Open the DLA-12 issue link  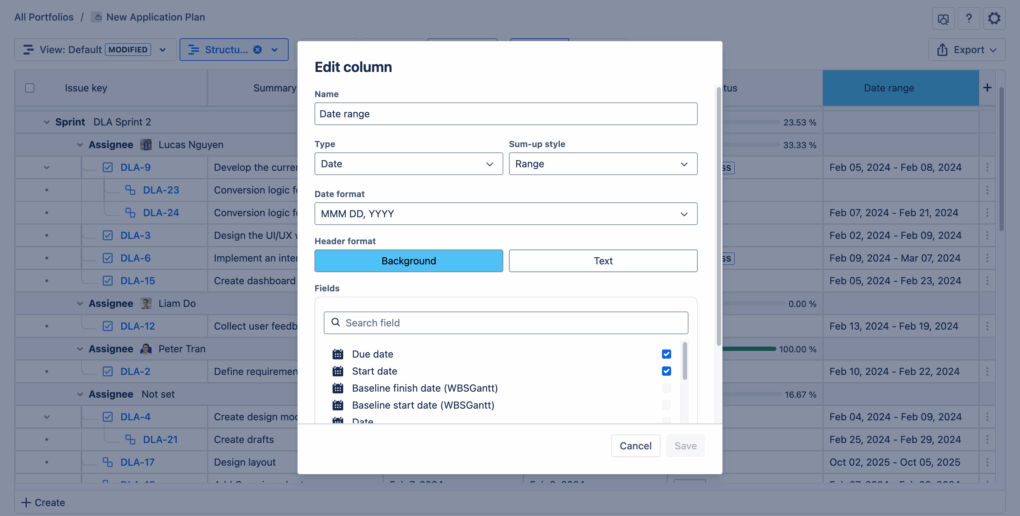click(x=138, y=326)
